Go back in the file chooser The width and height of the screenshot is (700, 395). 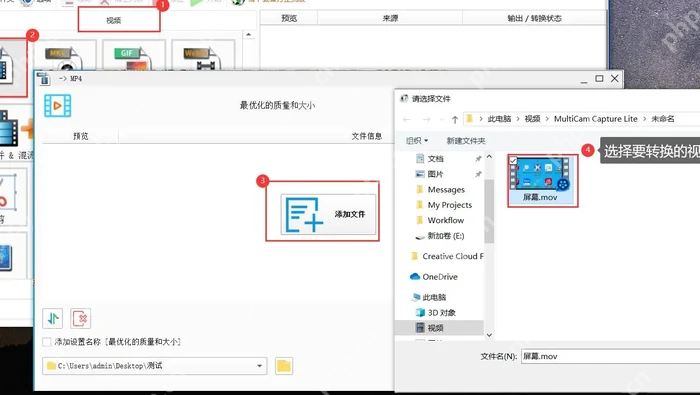(x=406, y=119)
